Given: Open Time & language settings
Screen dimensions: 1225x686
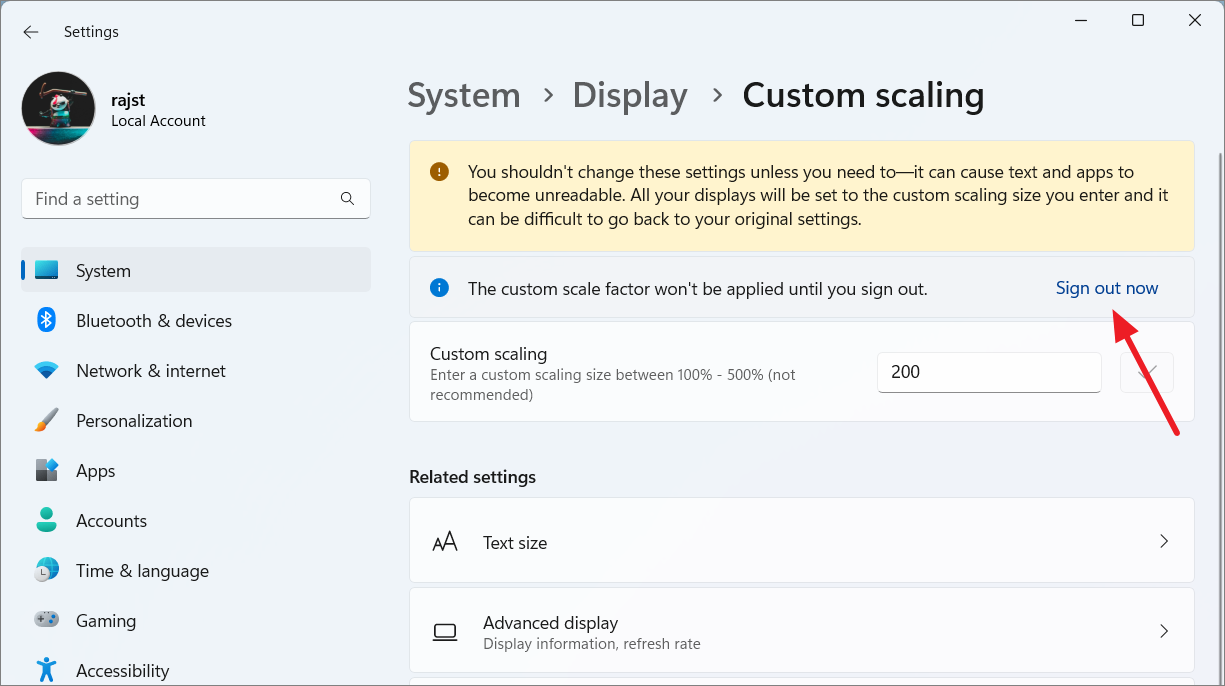Looking at the screenshot, I should tap(142, 570).
